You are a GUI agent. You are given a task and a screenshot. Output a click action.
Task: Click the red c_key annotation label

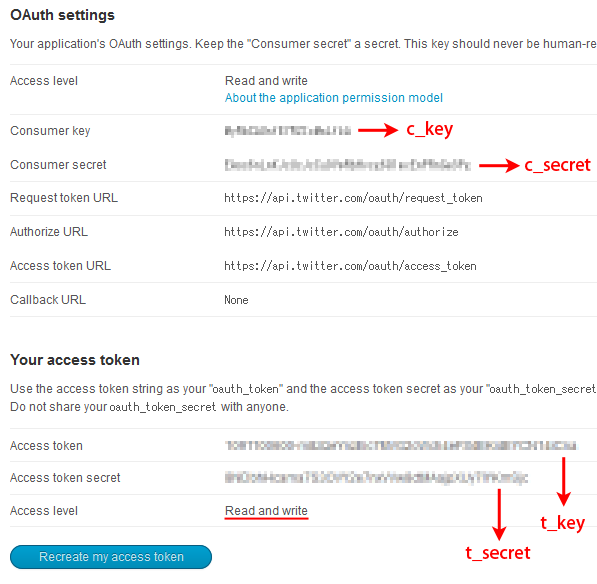click(x=429, y=129)
